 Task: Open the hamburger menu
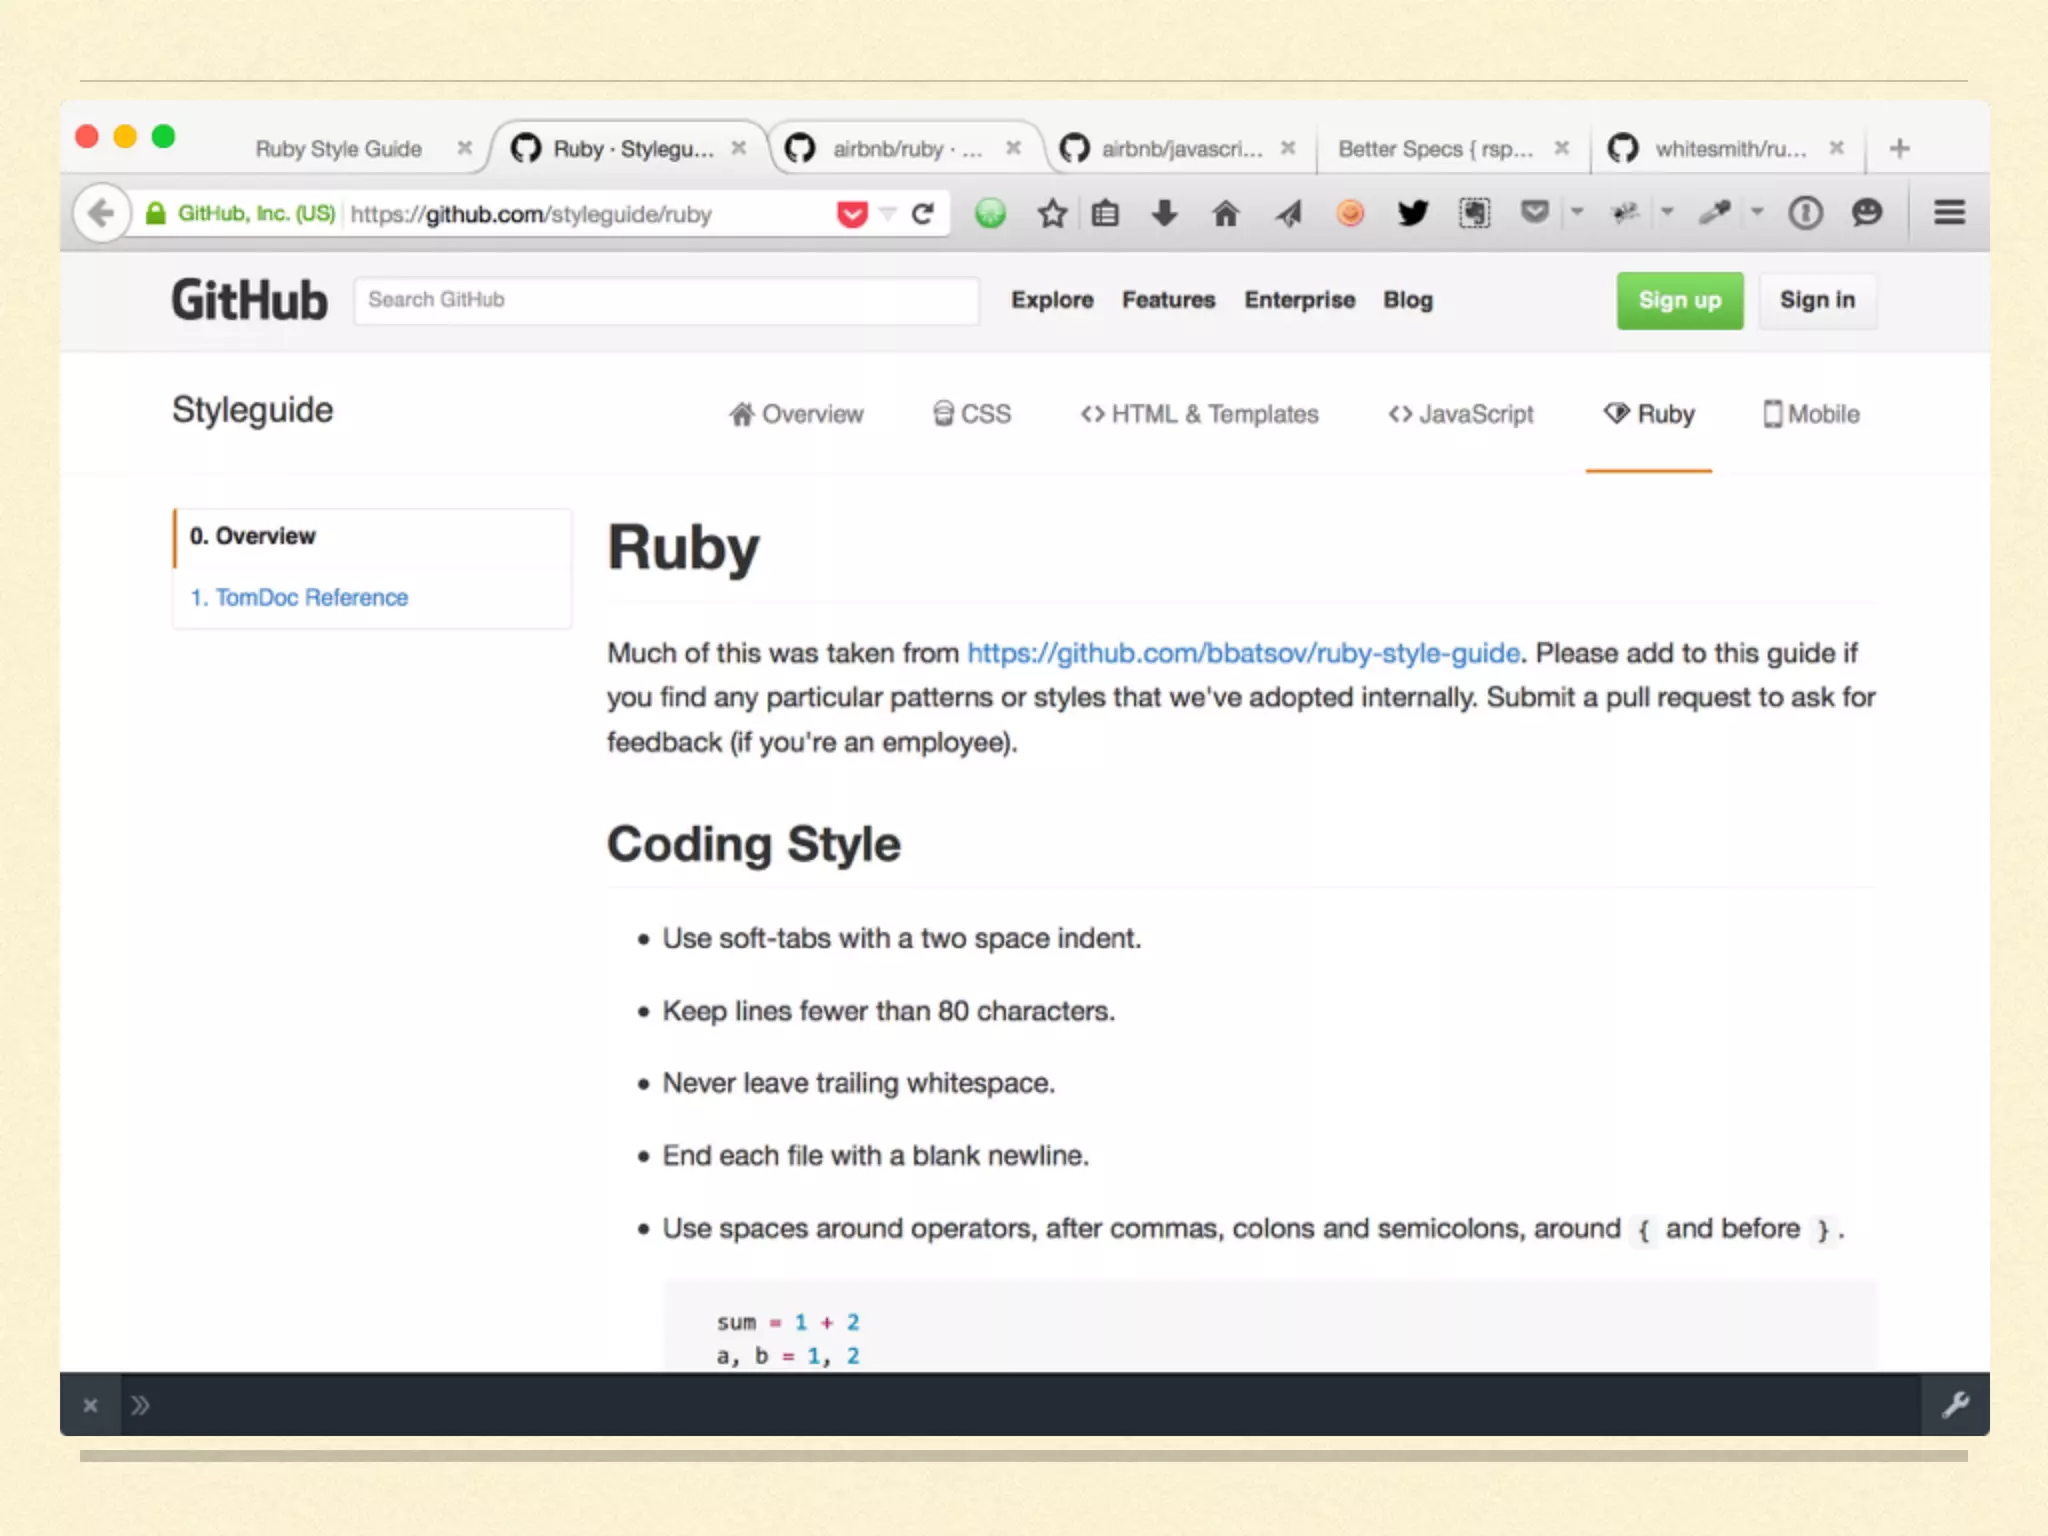pyautogui.click(x=1949, y=213)
